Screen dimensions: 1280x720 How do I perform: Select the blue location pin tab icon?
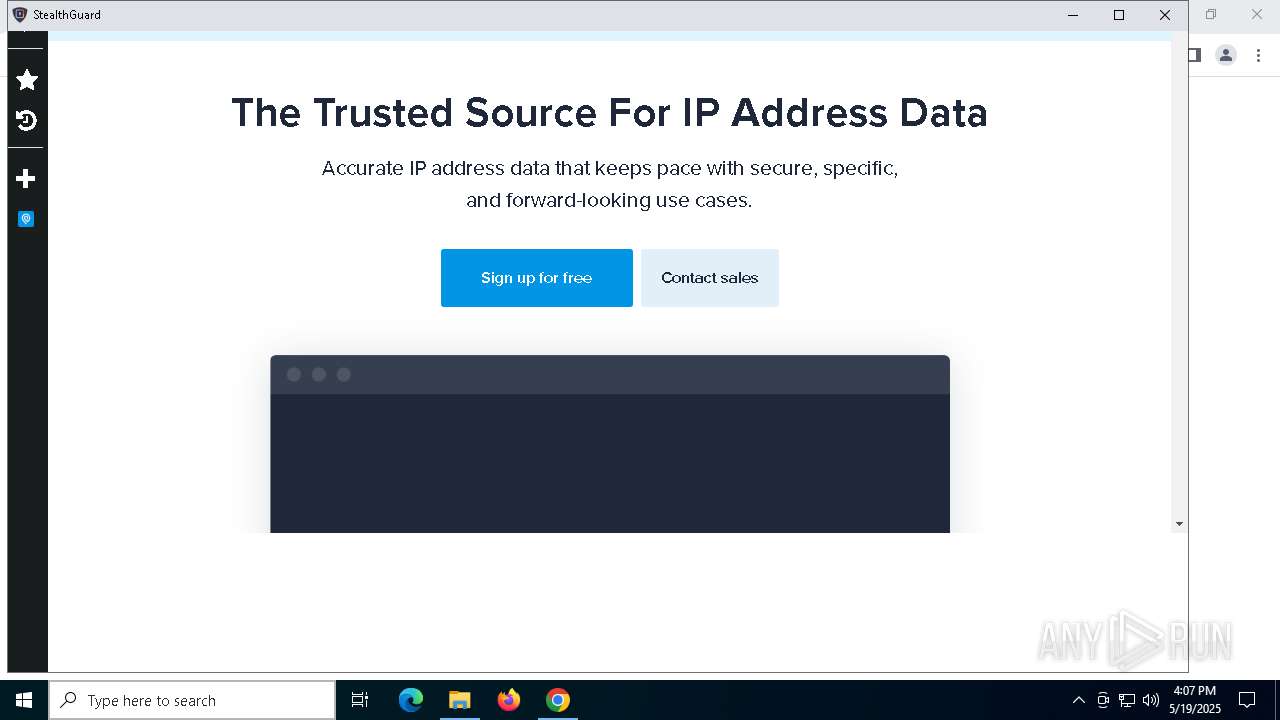[x=27, y=218]
